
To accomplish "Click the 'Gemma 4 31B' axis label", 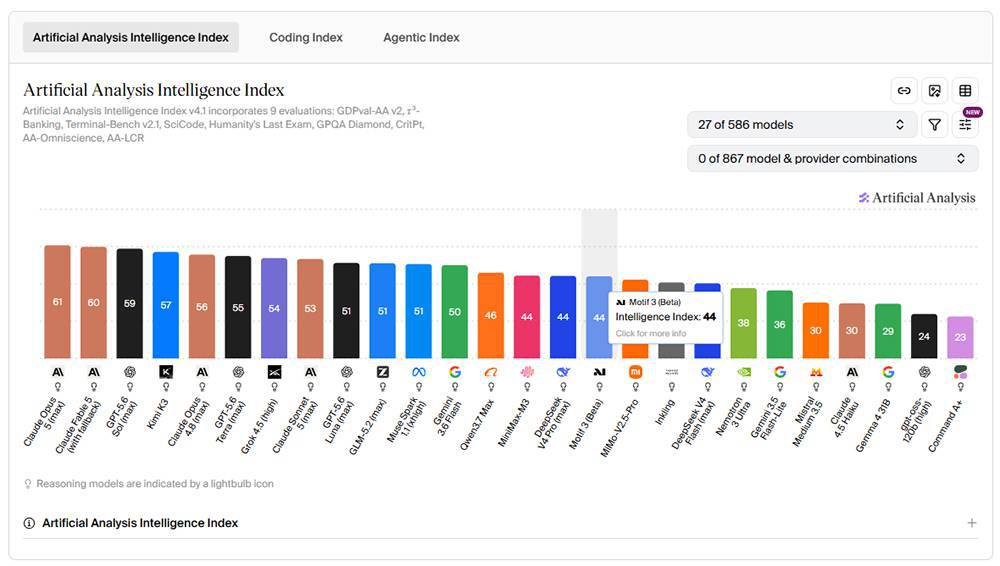I will [874, 426].
